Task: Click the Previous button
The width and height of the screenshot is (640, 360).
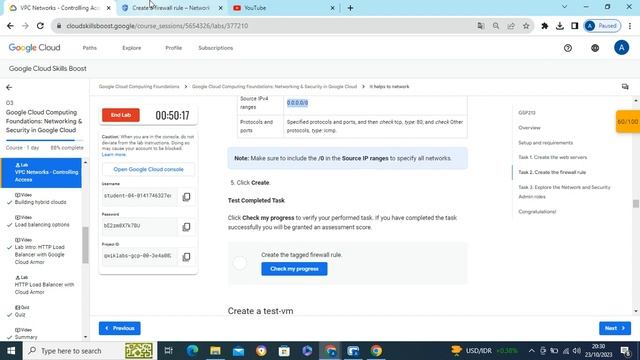Action: point(120,328)
